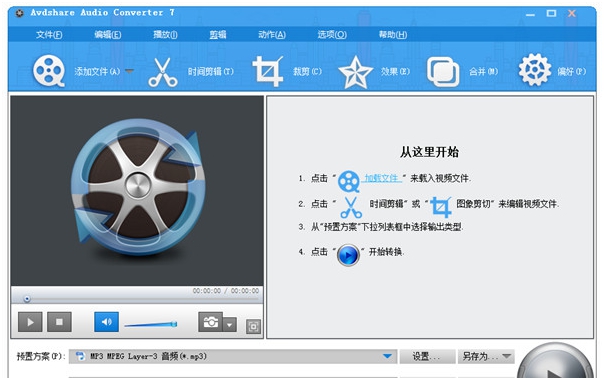604x378 pixels.
Task: Open the 动作(A) menu
Action: point(272,35)
